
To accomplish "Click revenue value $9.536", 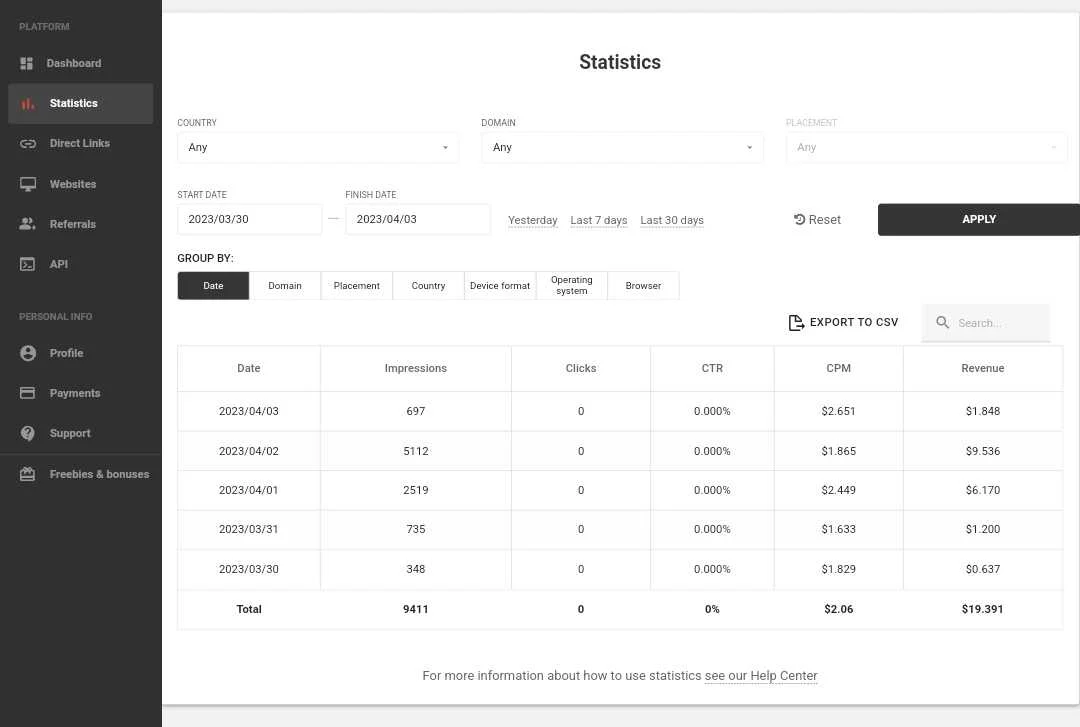I will pos(982,451).
